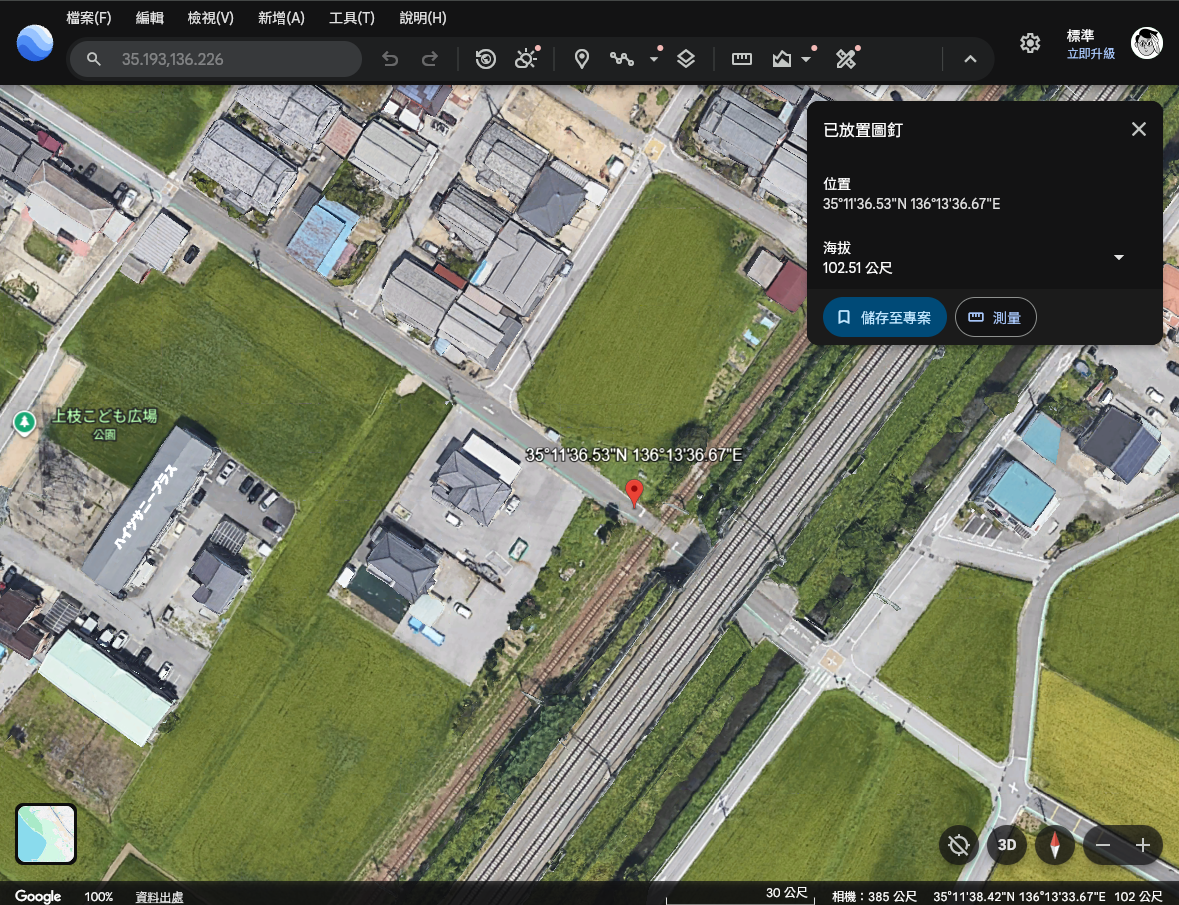Toggle the rotation lock button beside 3D
The image size is (1179, 905).
coord(959,845)
